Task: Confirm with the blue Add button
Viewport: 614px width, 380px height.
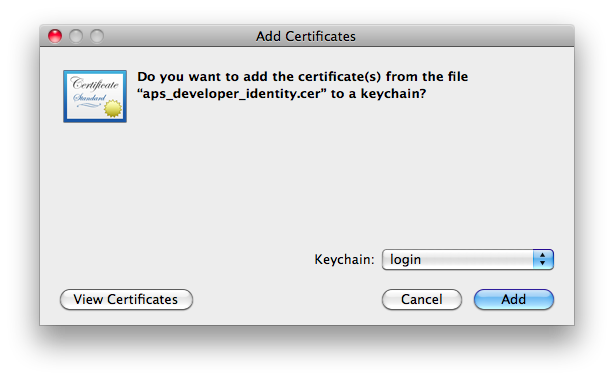Action: click(x=514, y=300)
